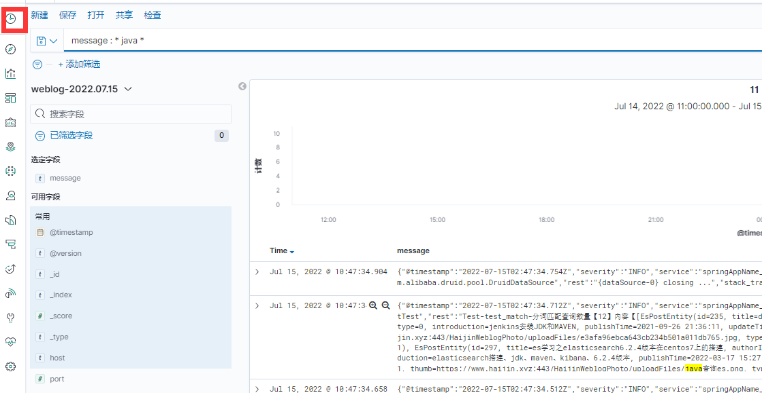Click filter options icon beside 添加筛选
Screen dimensions: 762x393
pos(37,64)
